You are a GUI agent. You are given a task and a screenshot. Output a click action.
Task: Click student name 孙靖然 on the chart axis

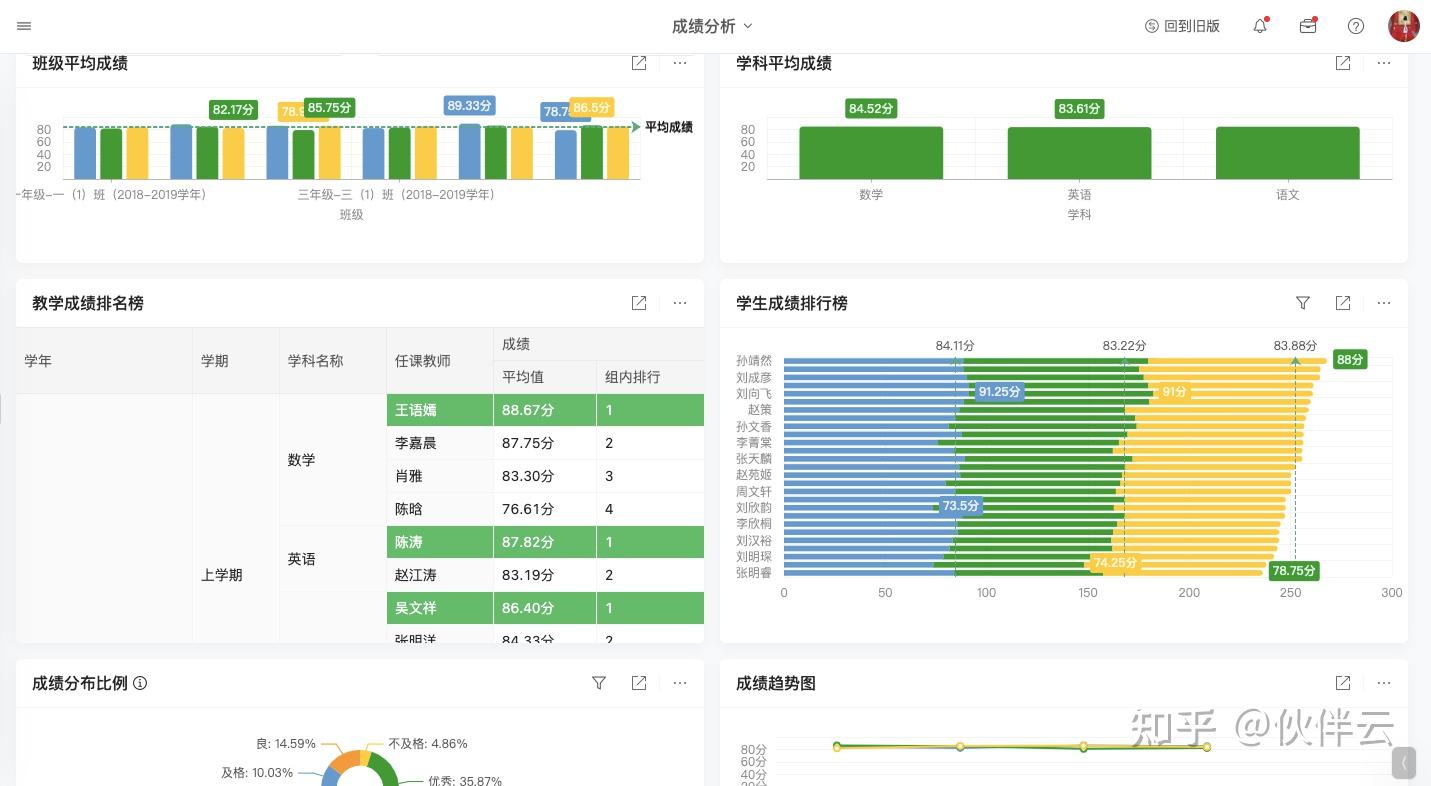pos(754,361)
